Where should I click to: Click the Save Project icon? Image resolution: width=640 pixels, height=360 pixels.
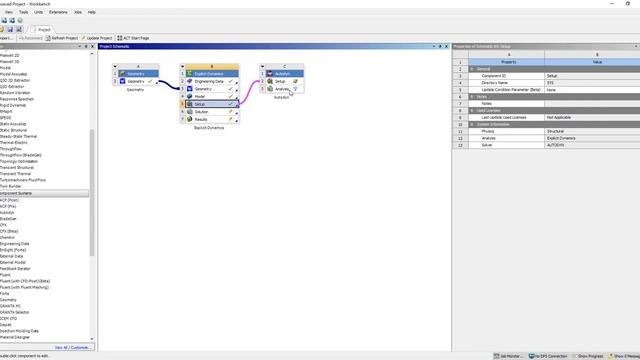point(10,29)
